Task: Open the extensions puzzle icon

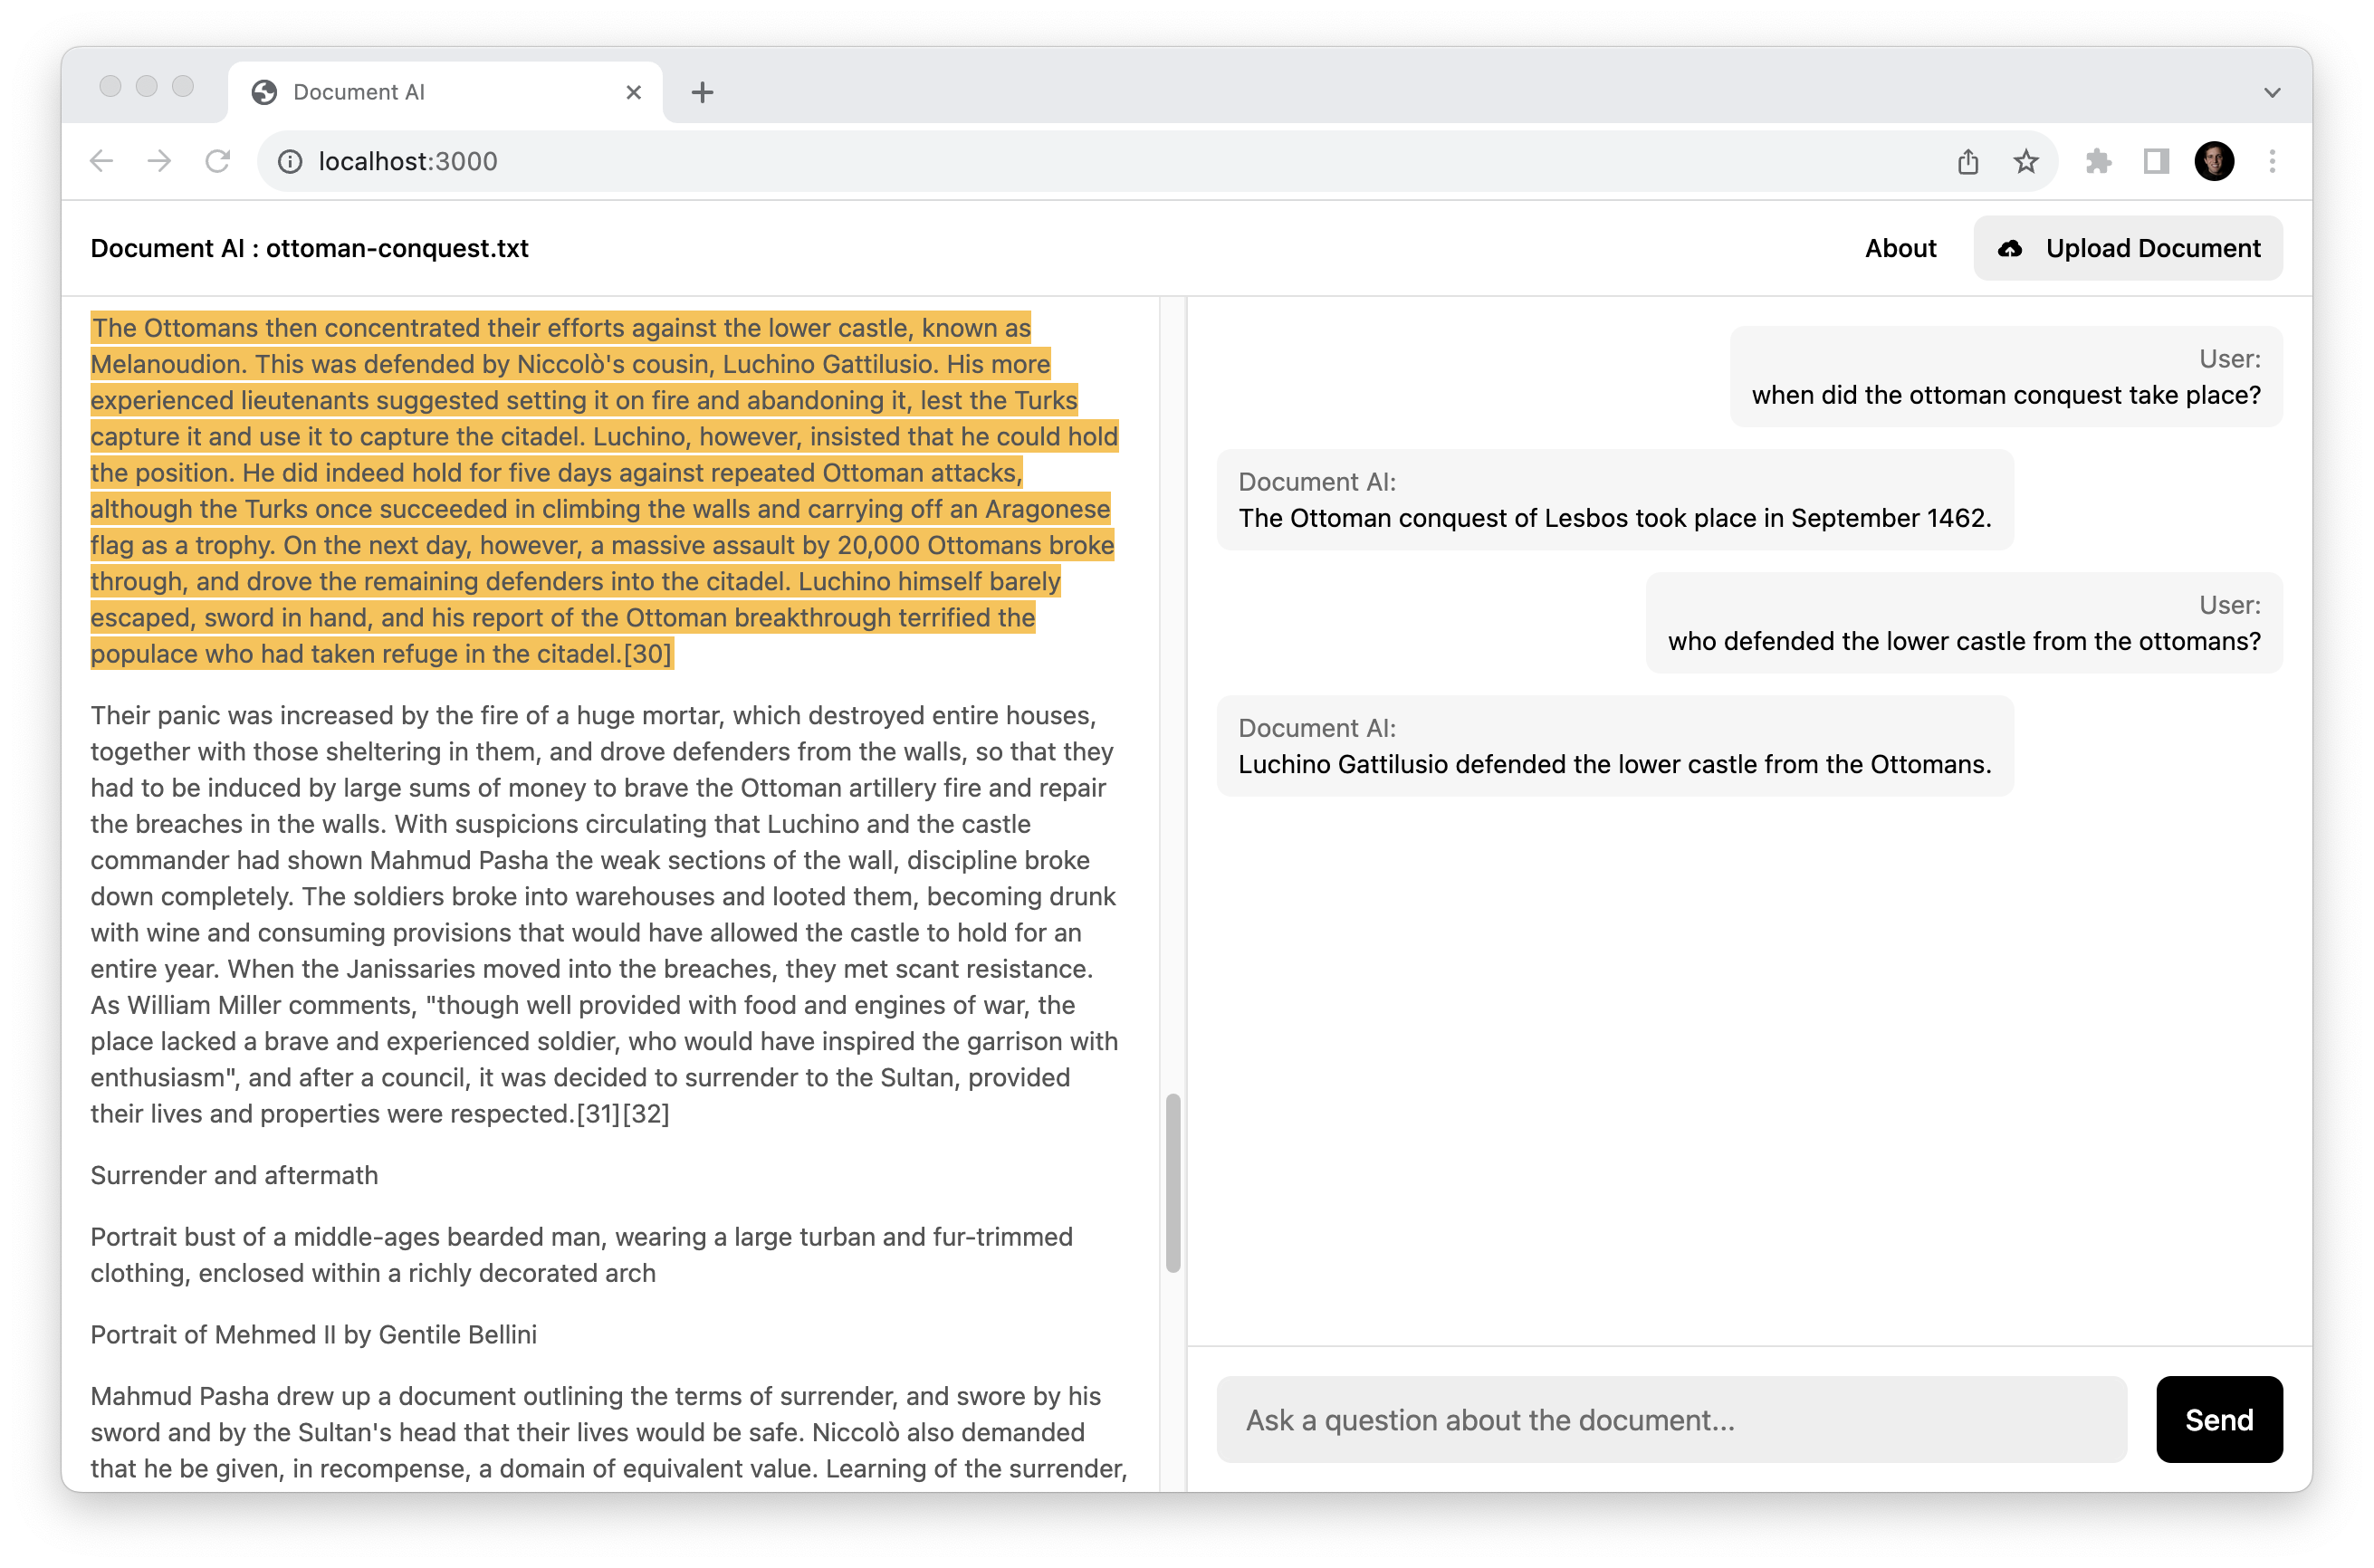Action: (2098, 161)
